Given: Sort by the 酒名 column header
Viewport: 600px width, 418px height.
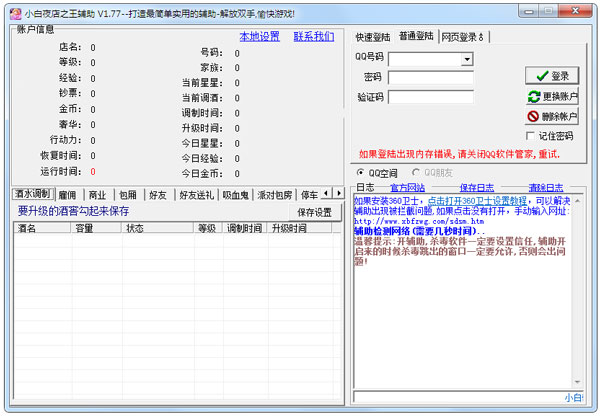Looking at the screenshot, I should pos(42,229).
